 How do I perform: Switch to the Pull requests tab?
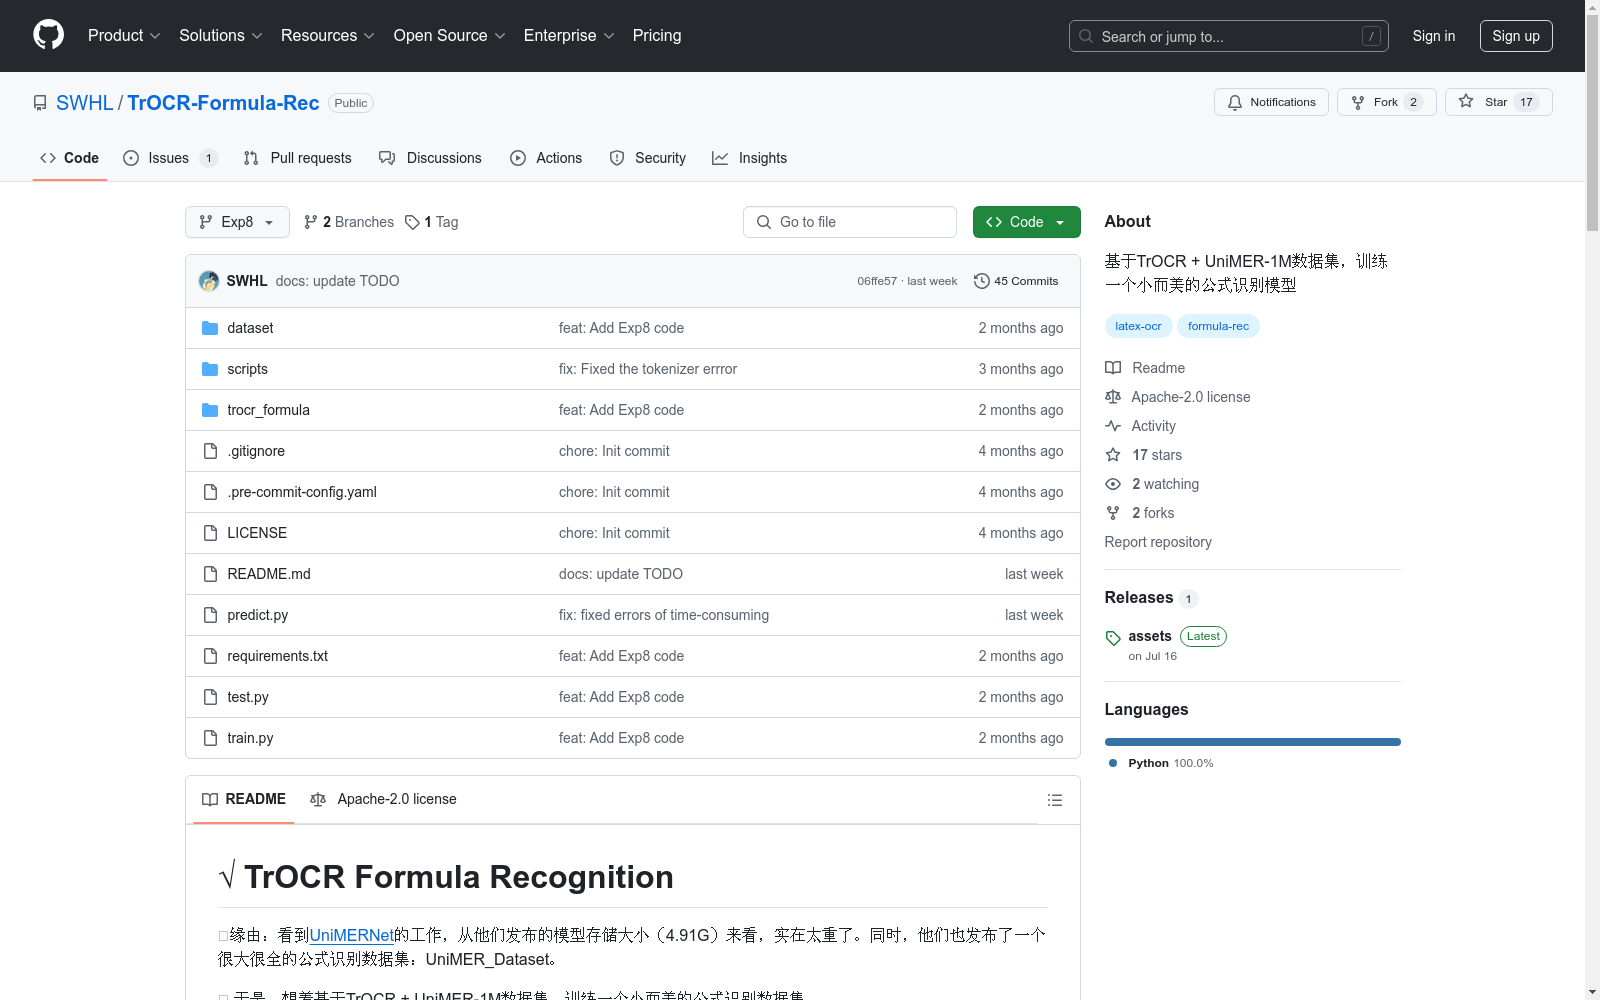297,158
